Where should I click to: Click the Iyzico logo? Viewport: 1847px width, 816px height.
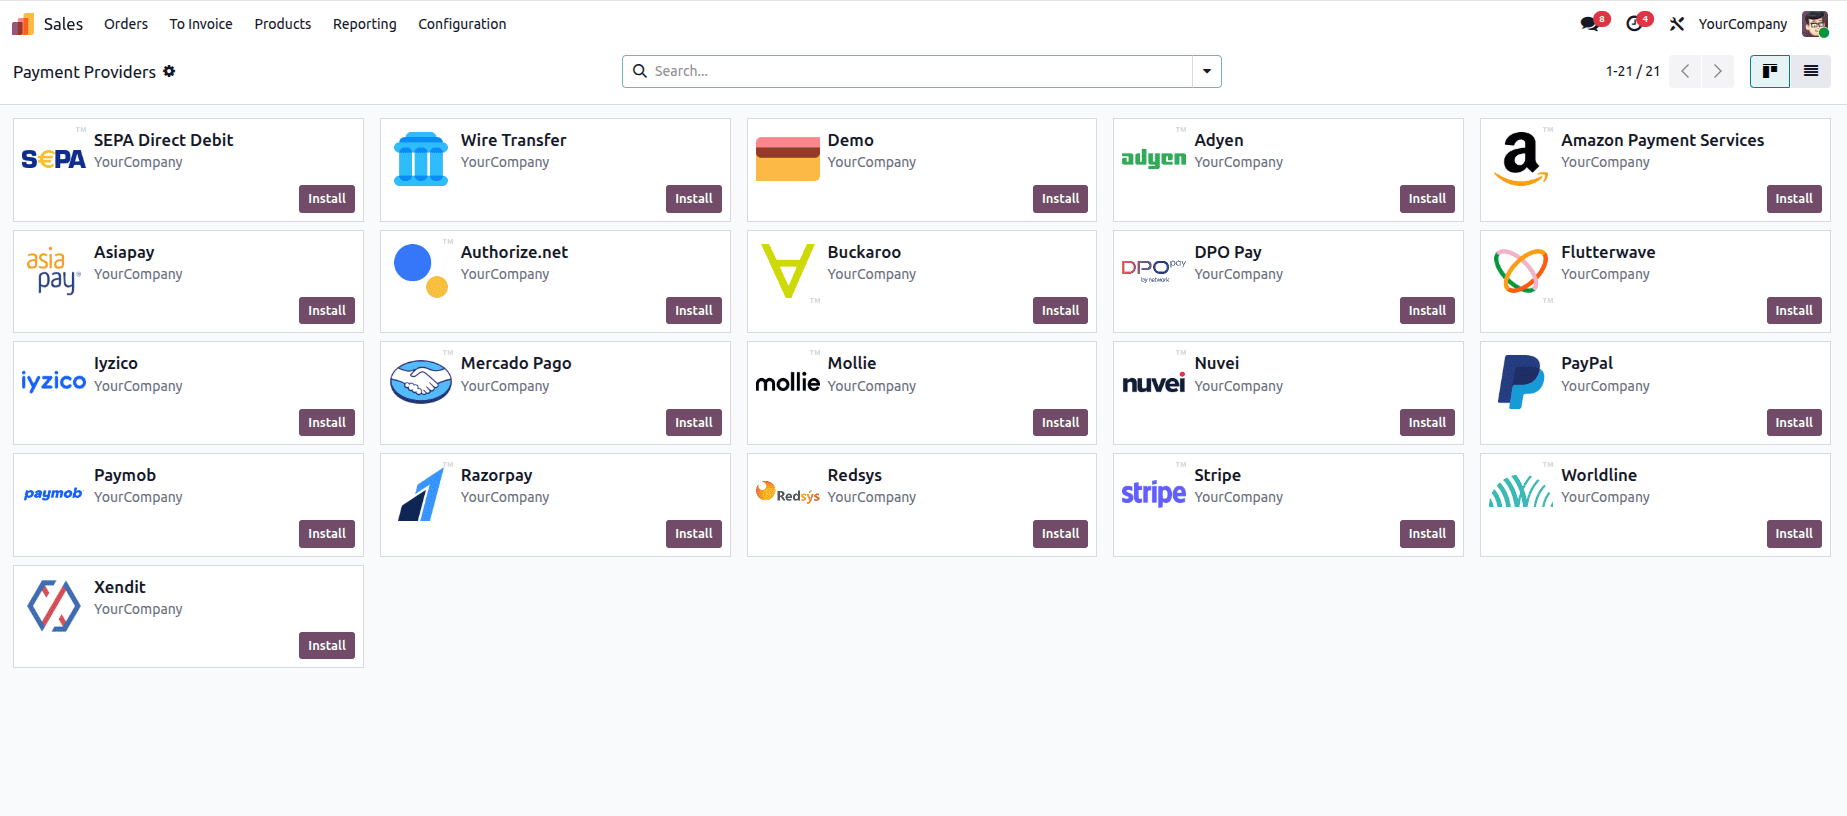(54, 381)
